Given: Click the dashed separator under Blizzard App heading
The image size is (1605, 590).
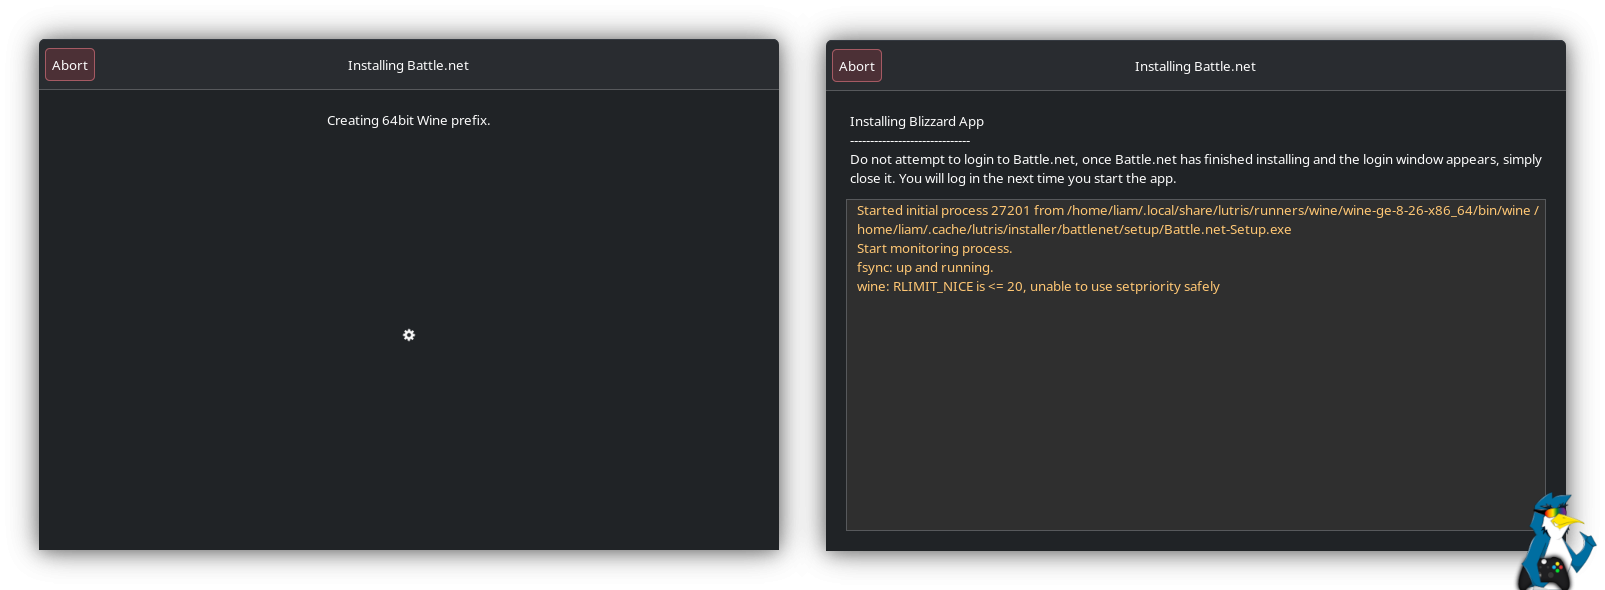Looking at the screenshot, I should (x=910, y=141).
